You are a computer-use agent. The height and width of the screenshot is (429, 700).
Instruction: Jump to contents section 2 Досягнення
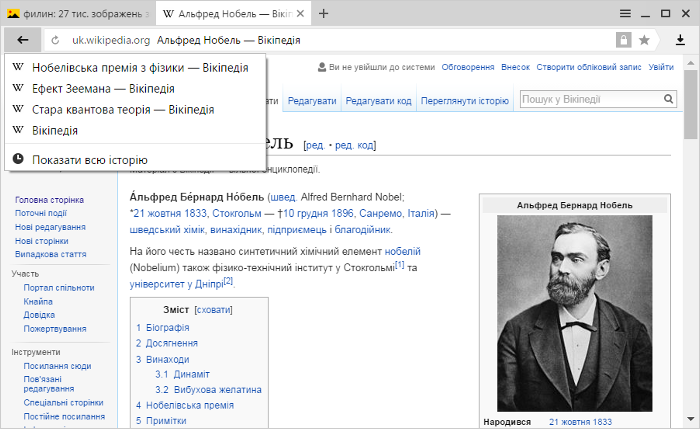[x=167, y=343]
